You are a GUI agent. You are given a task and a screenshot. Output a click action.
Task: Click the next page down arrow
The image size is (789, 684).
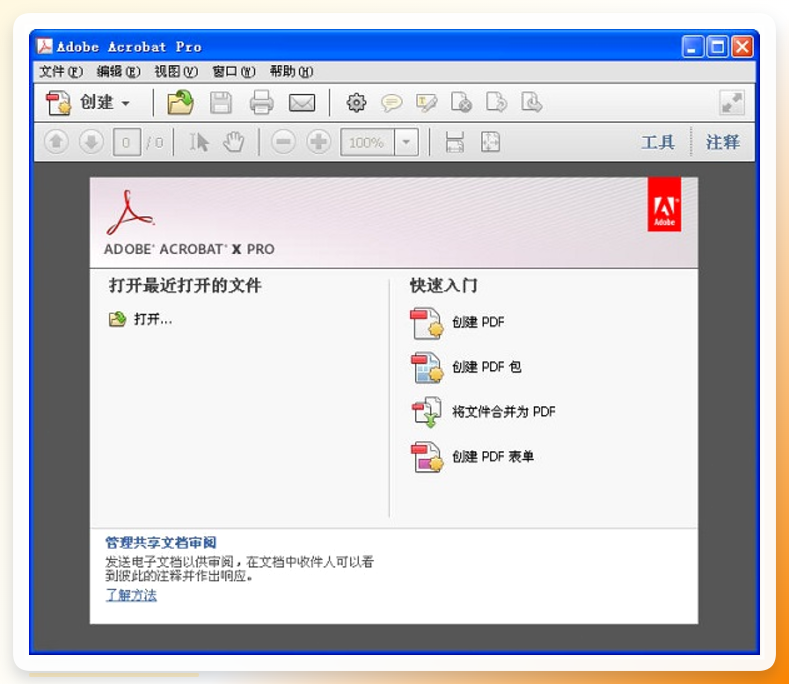click(92, 142)
